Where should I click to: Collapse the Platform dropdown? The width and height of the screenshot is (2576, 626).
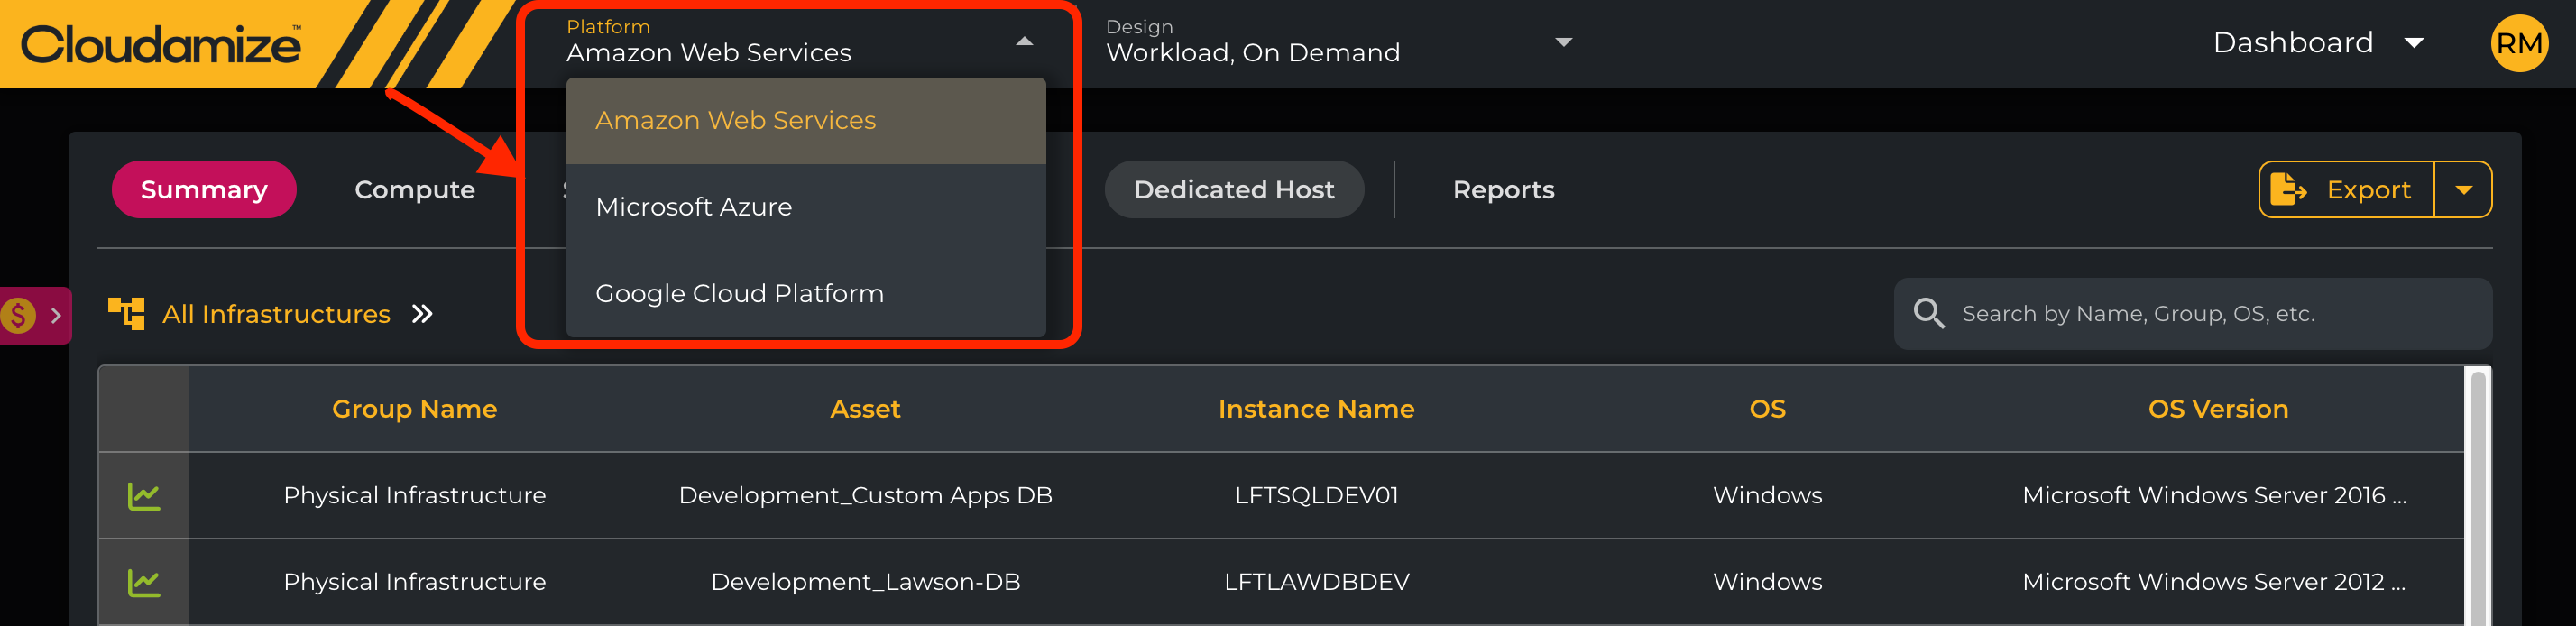tap(1024, 42)
